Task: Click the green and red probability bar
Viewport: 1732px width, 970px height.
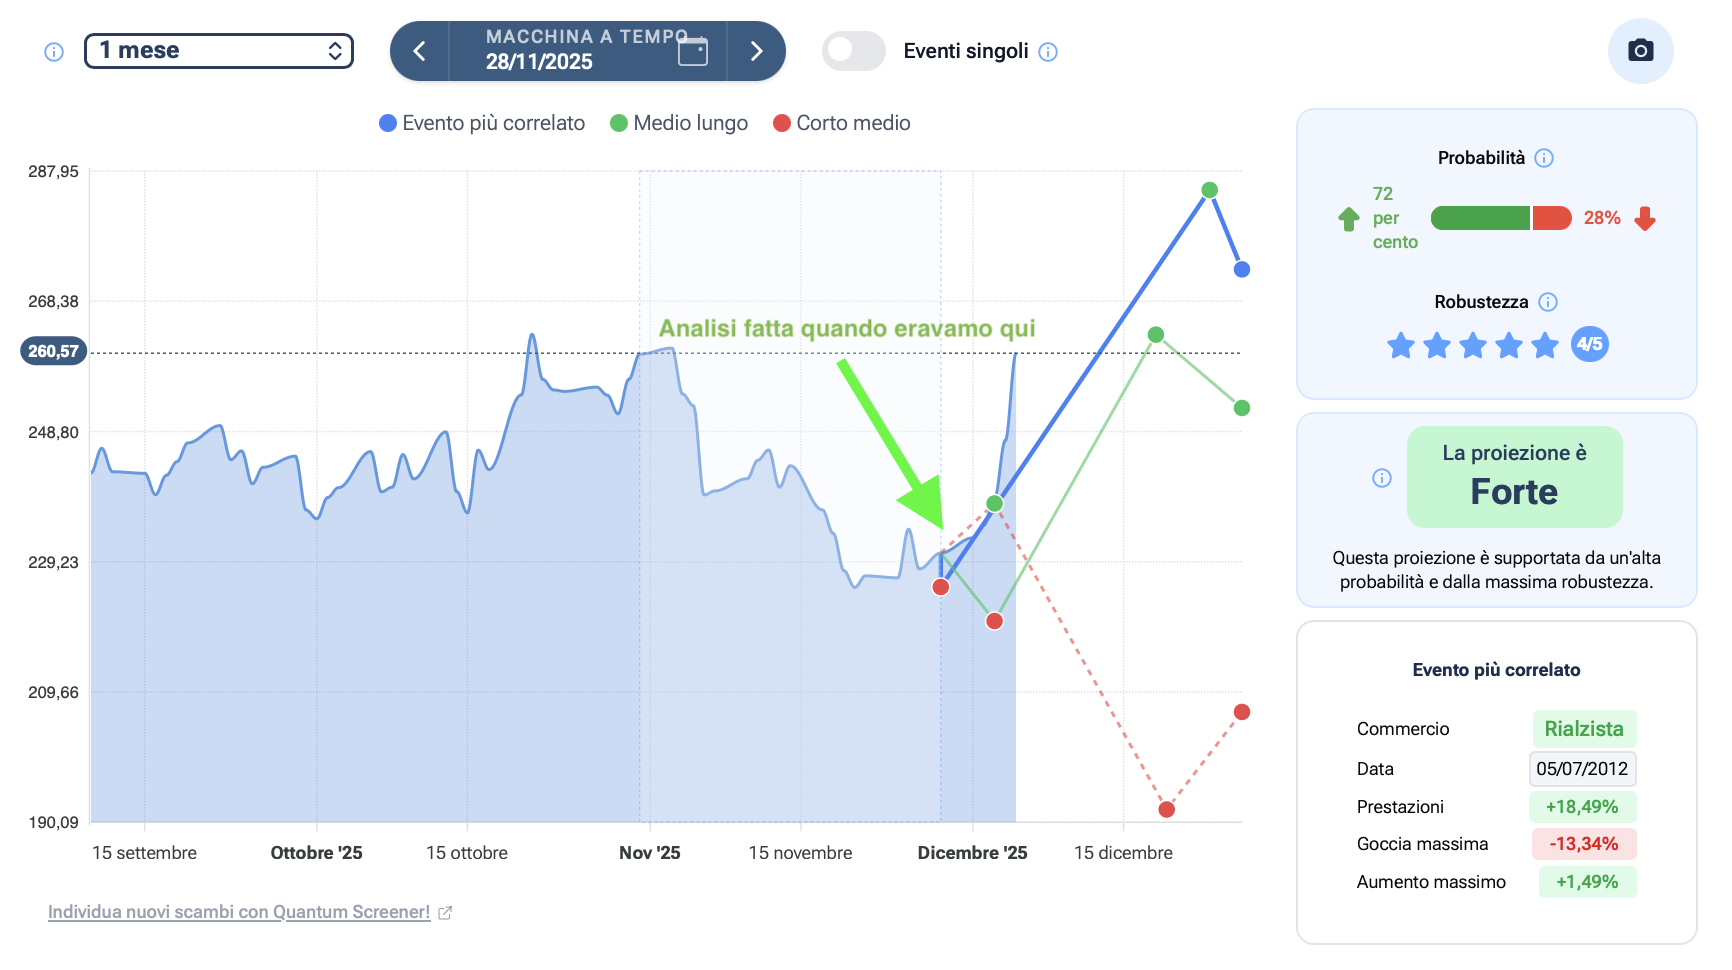Action: 1500,218
